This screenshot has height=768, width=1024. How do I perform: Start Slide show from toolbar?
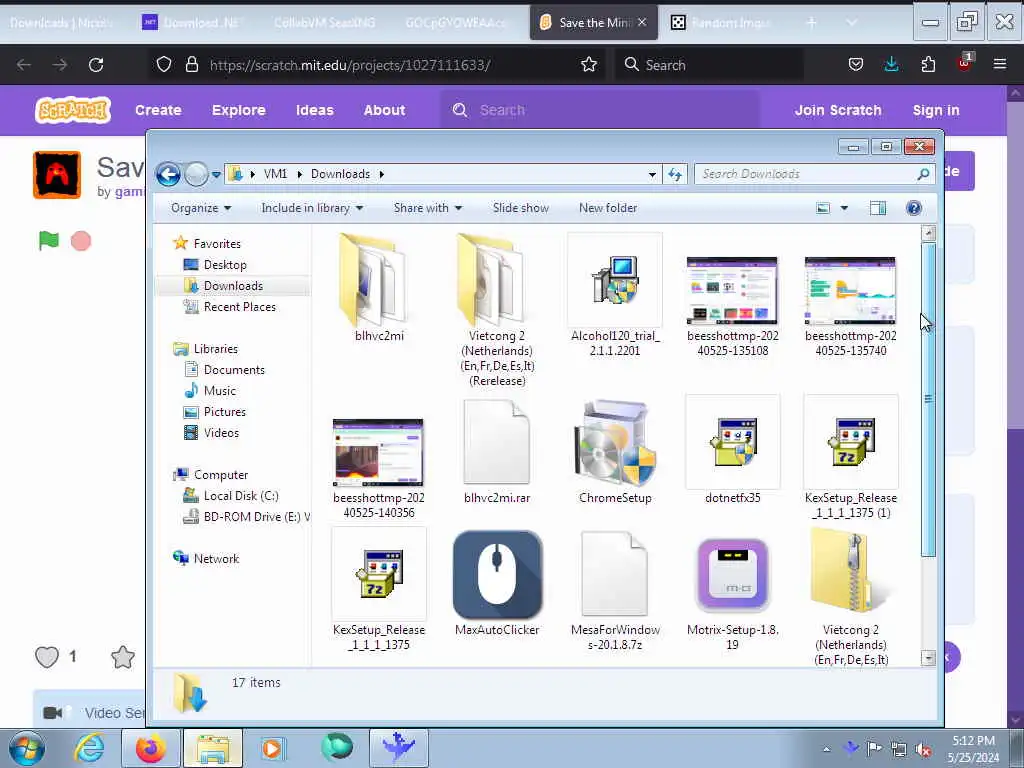click(x=520, y=208)
